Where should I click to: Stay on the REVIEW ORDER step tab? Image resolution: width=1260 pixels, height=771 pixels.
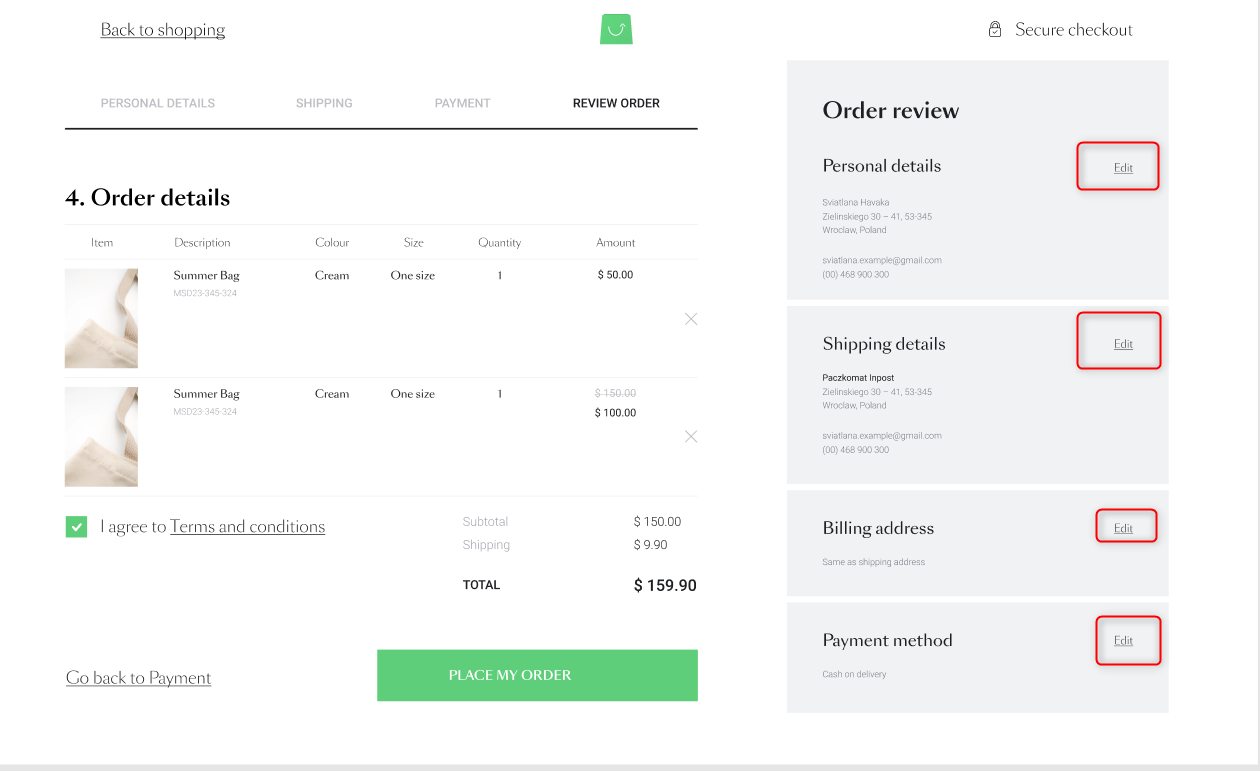pyautogui.click(x=616, y=102)
